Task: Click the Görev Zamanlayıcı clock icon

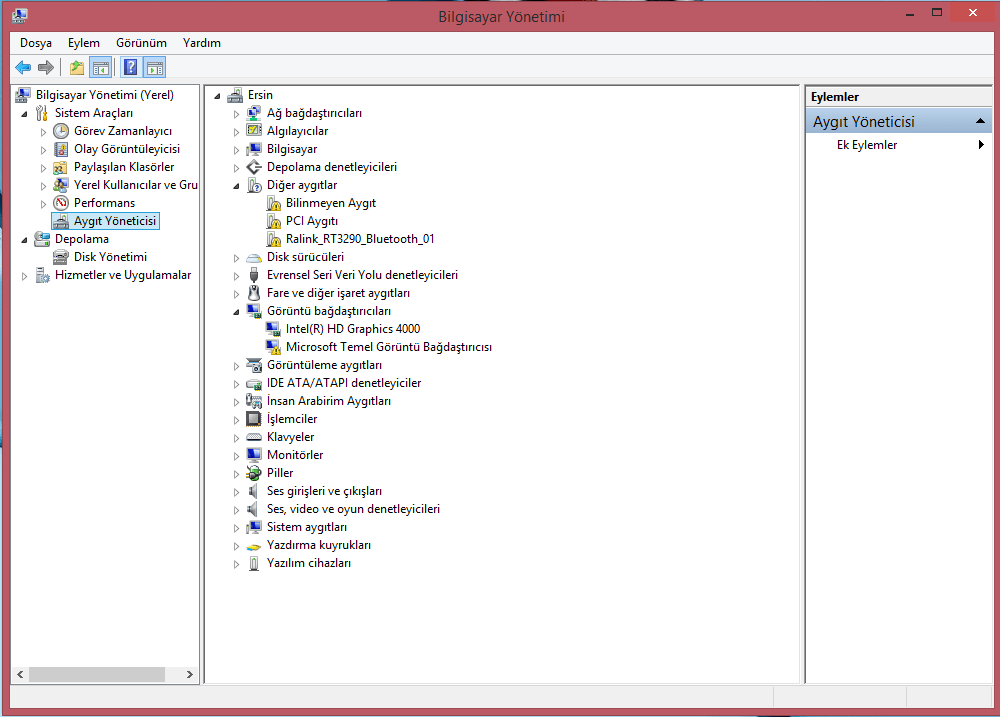Action: tap(61, 131)
